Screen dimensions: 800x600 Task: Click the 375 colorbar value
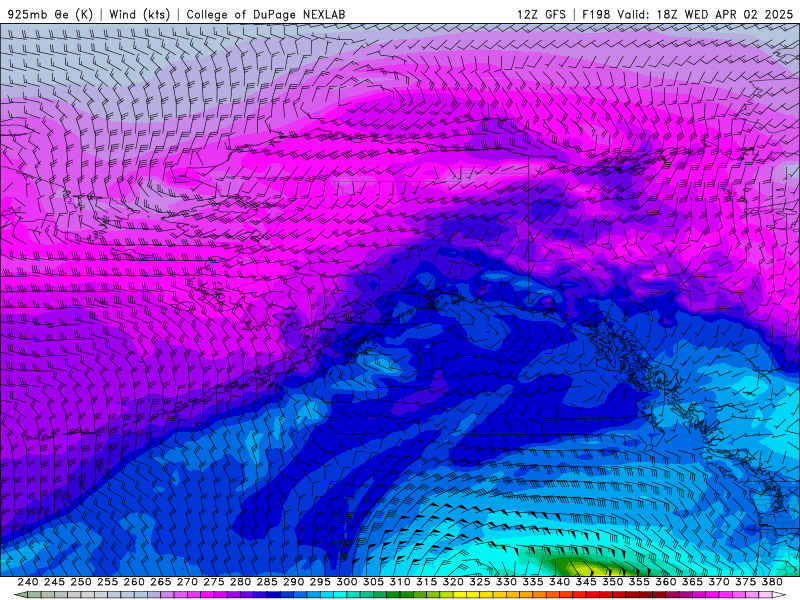(745, 582)
